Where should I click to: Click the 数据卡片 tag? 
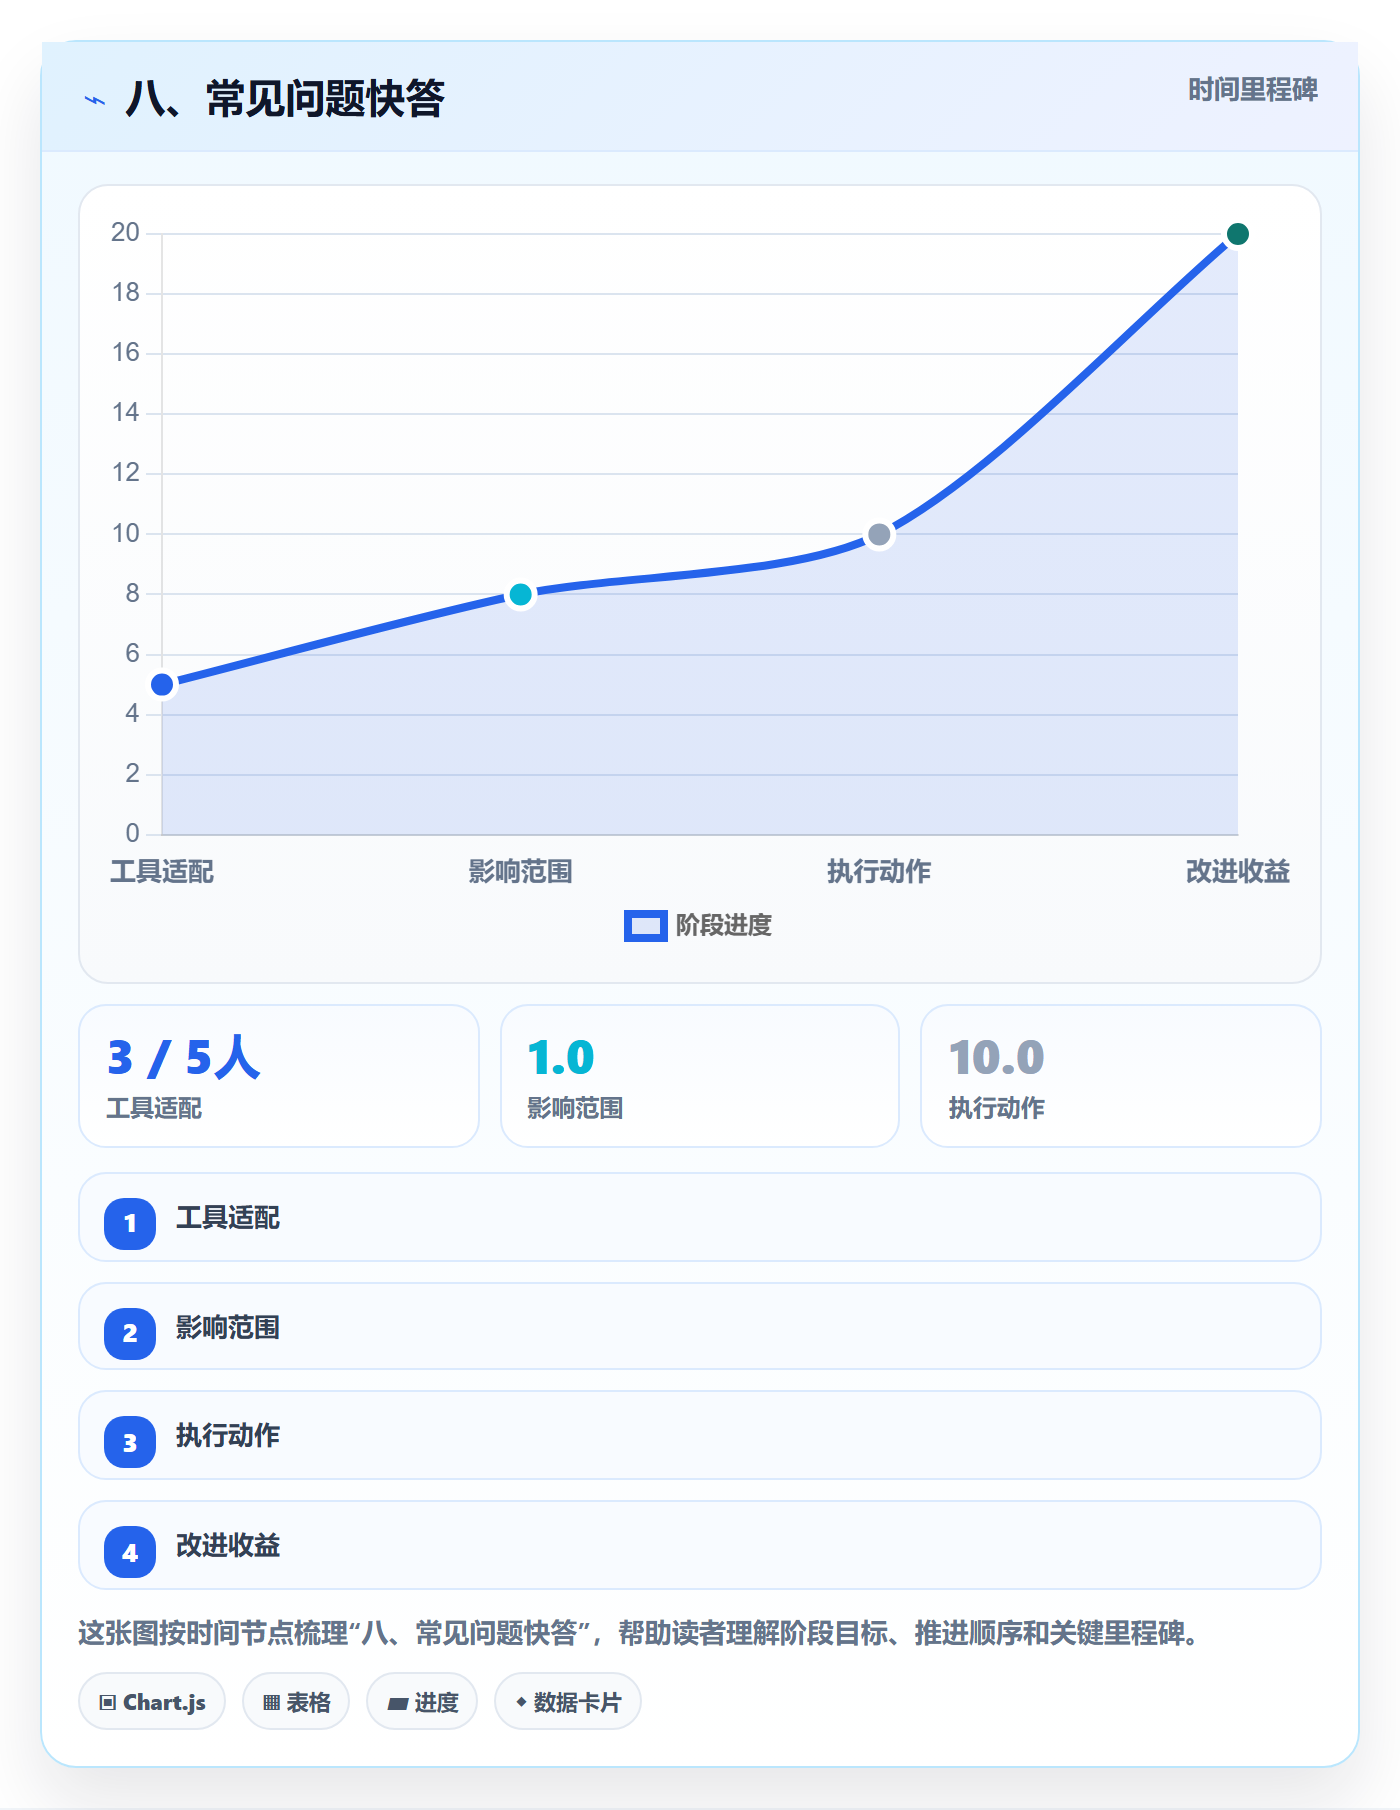[x=568, y=1701]
